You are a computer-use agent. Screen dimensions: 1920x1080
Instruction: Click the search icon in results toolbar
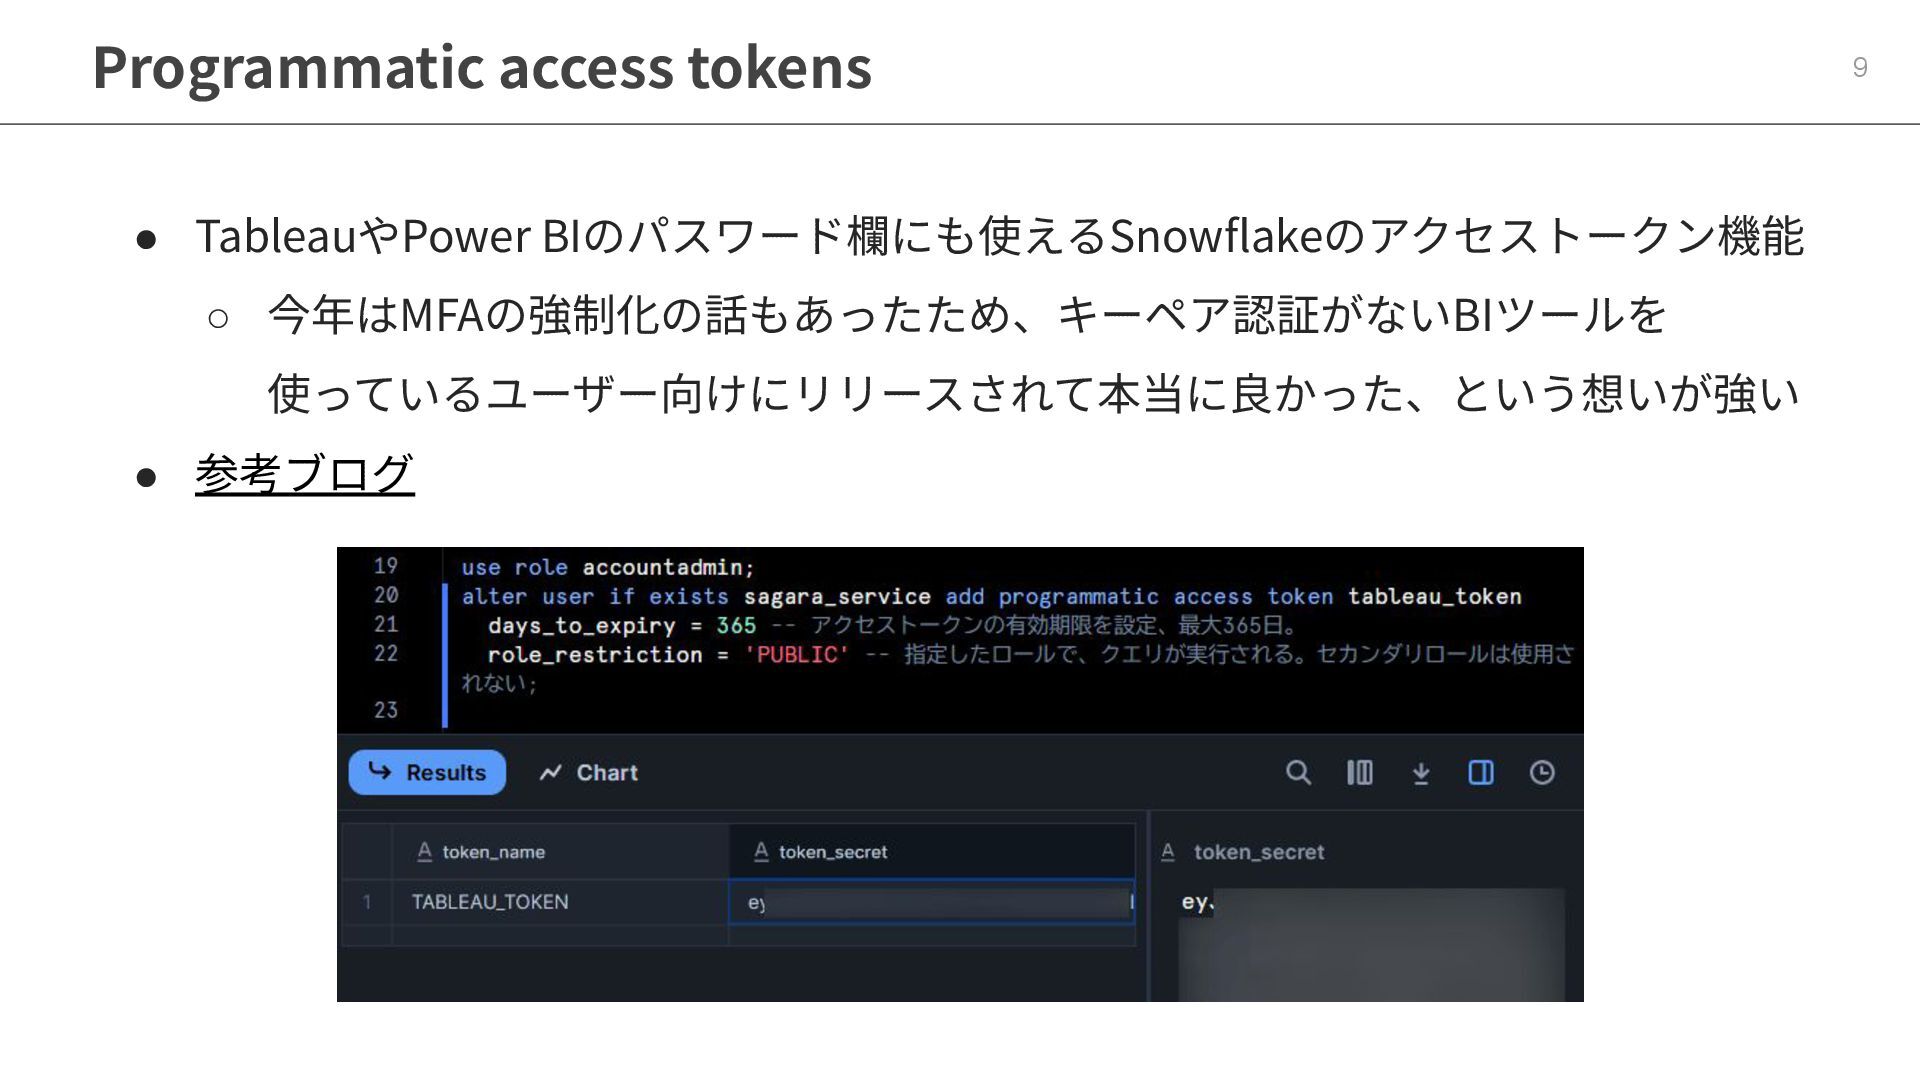pos(1298,772)
